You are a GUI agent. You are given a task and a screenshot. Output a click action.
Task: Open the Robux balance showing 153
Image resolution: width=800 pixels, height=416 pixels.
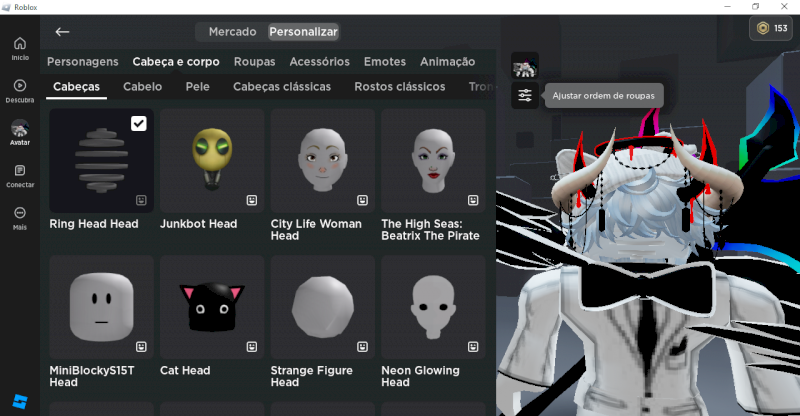772,29
